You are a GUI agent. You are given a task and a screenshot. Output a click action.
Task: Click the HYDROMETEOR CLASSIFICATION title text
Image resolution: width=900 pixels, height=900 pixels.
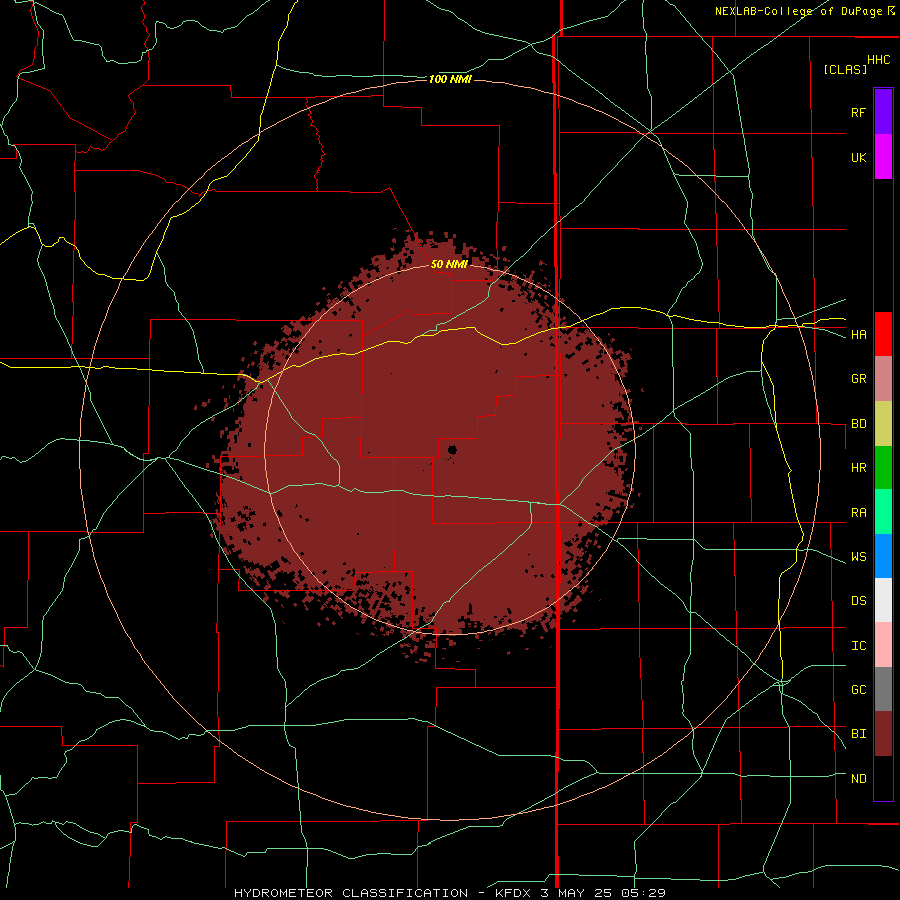click(x=351, y=893)
